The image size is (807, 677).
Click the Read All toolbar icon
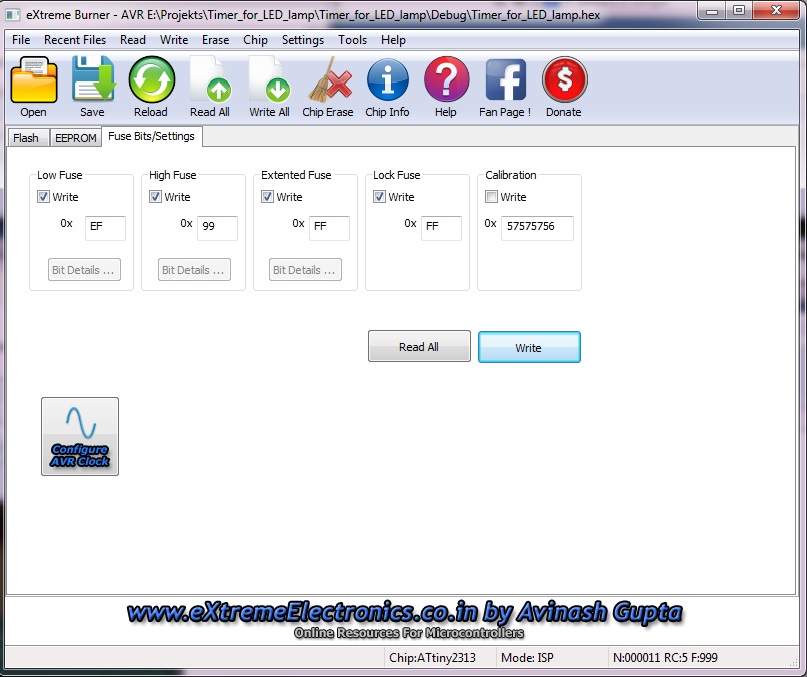point(210,82)
